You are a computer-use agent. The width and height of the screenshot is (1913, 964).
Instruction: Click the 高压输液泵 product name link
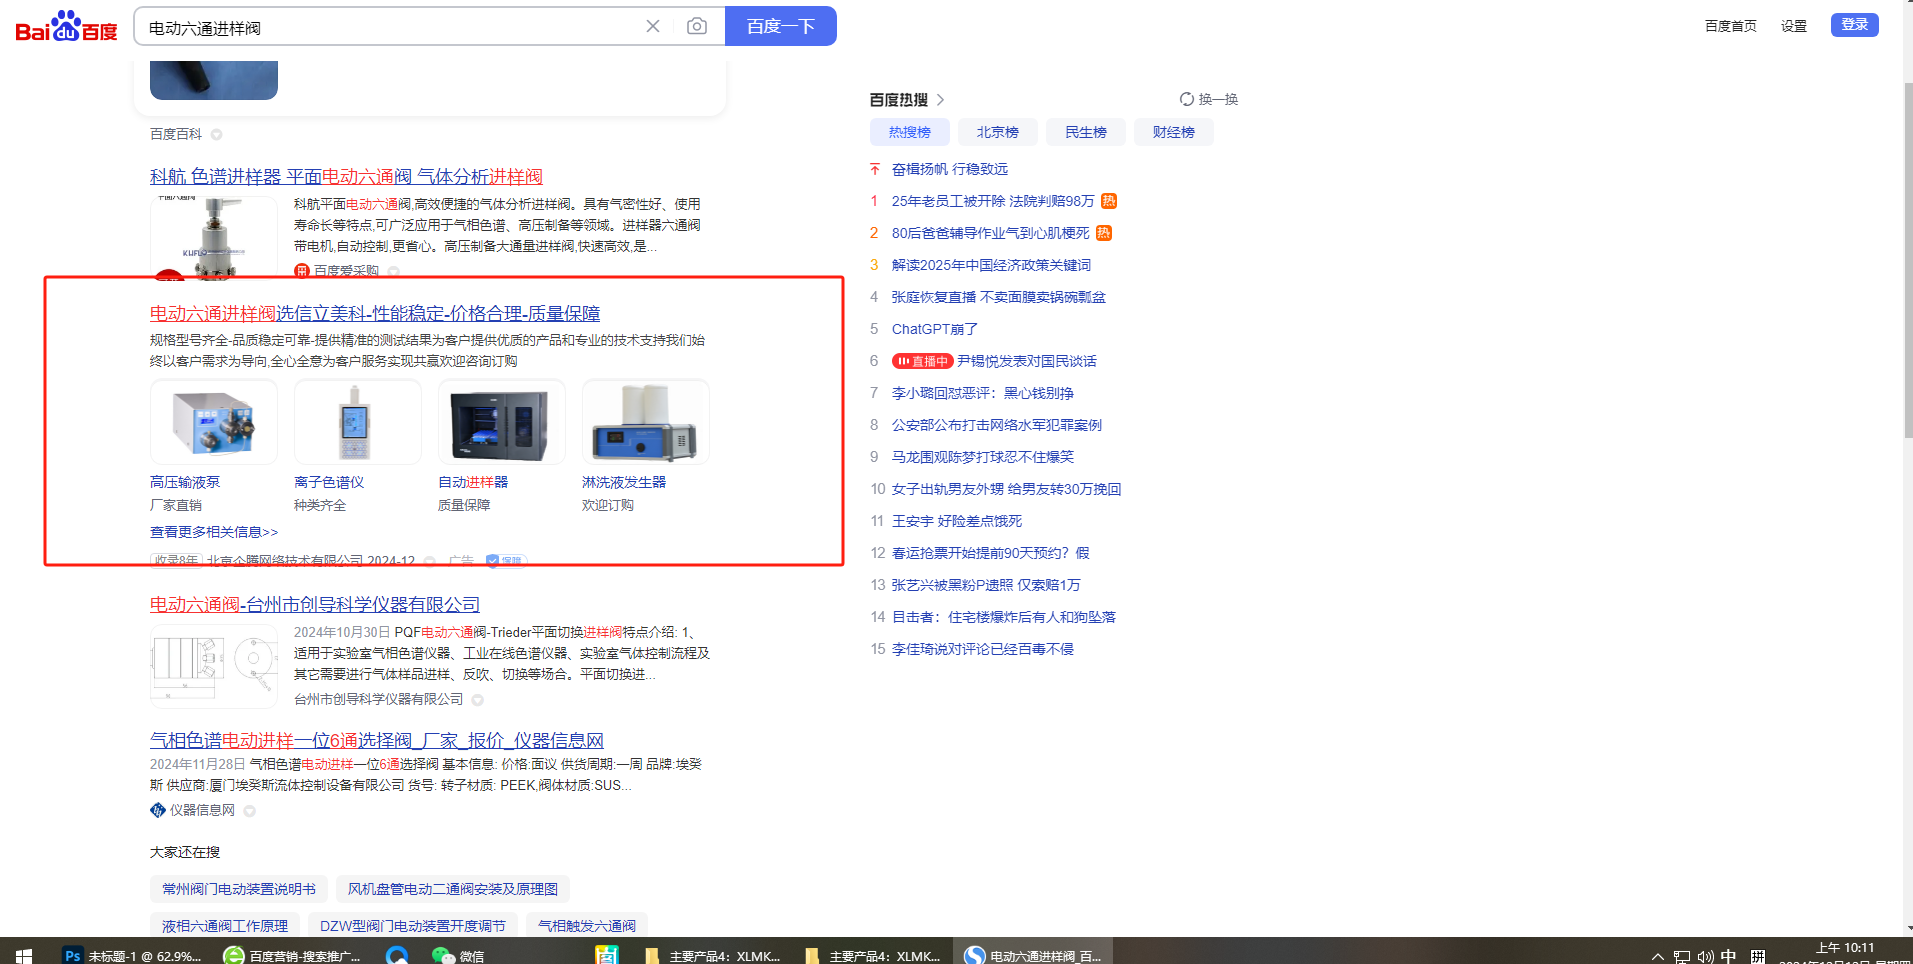click(185, 482)
